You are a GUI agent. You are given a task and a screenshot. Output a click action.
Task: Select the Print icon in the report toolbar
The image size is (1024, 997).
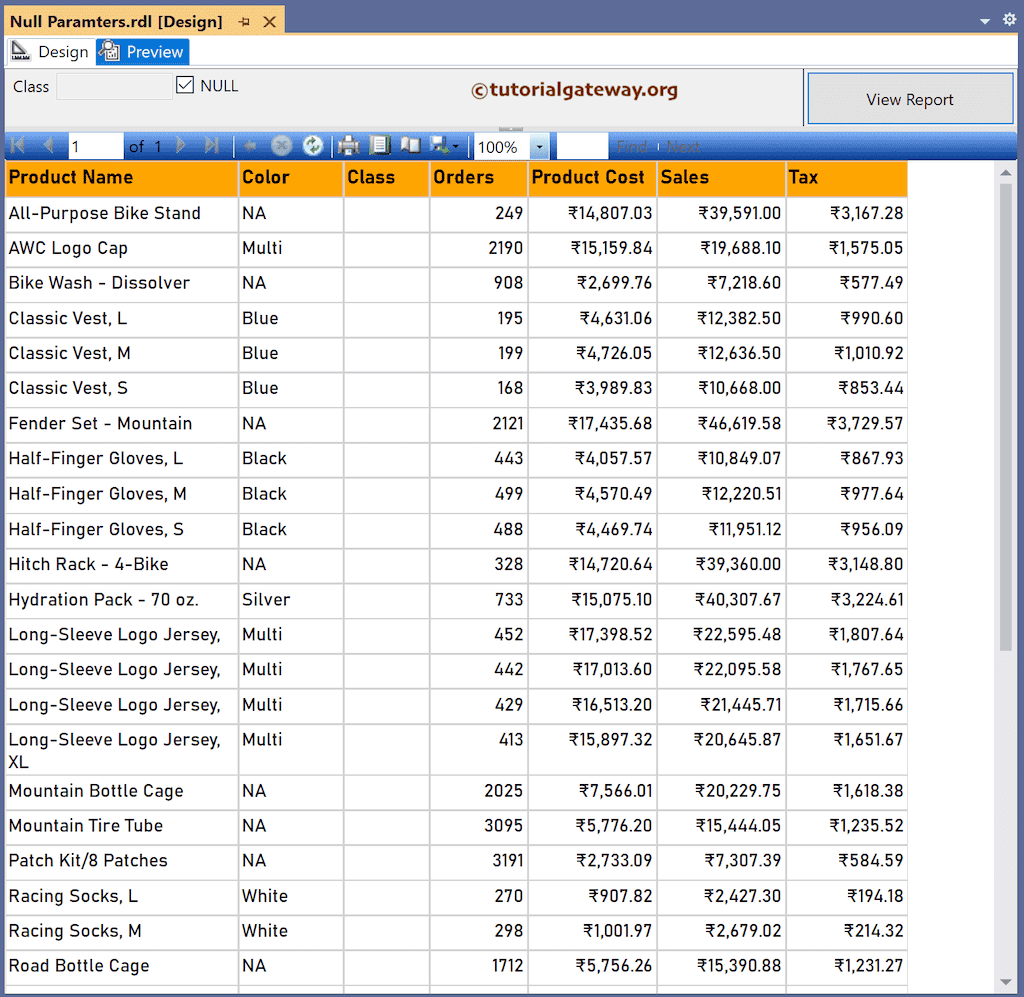click(x=348, y=146)
